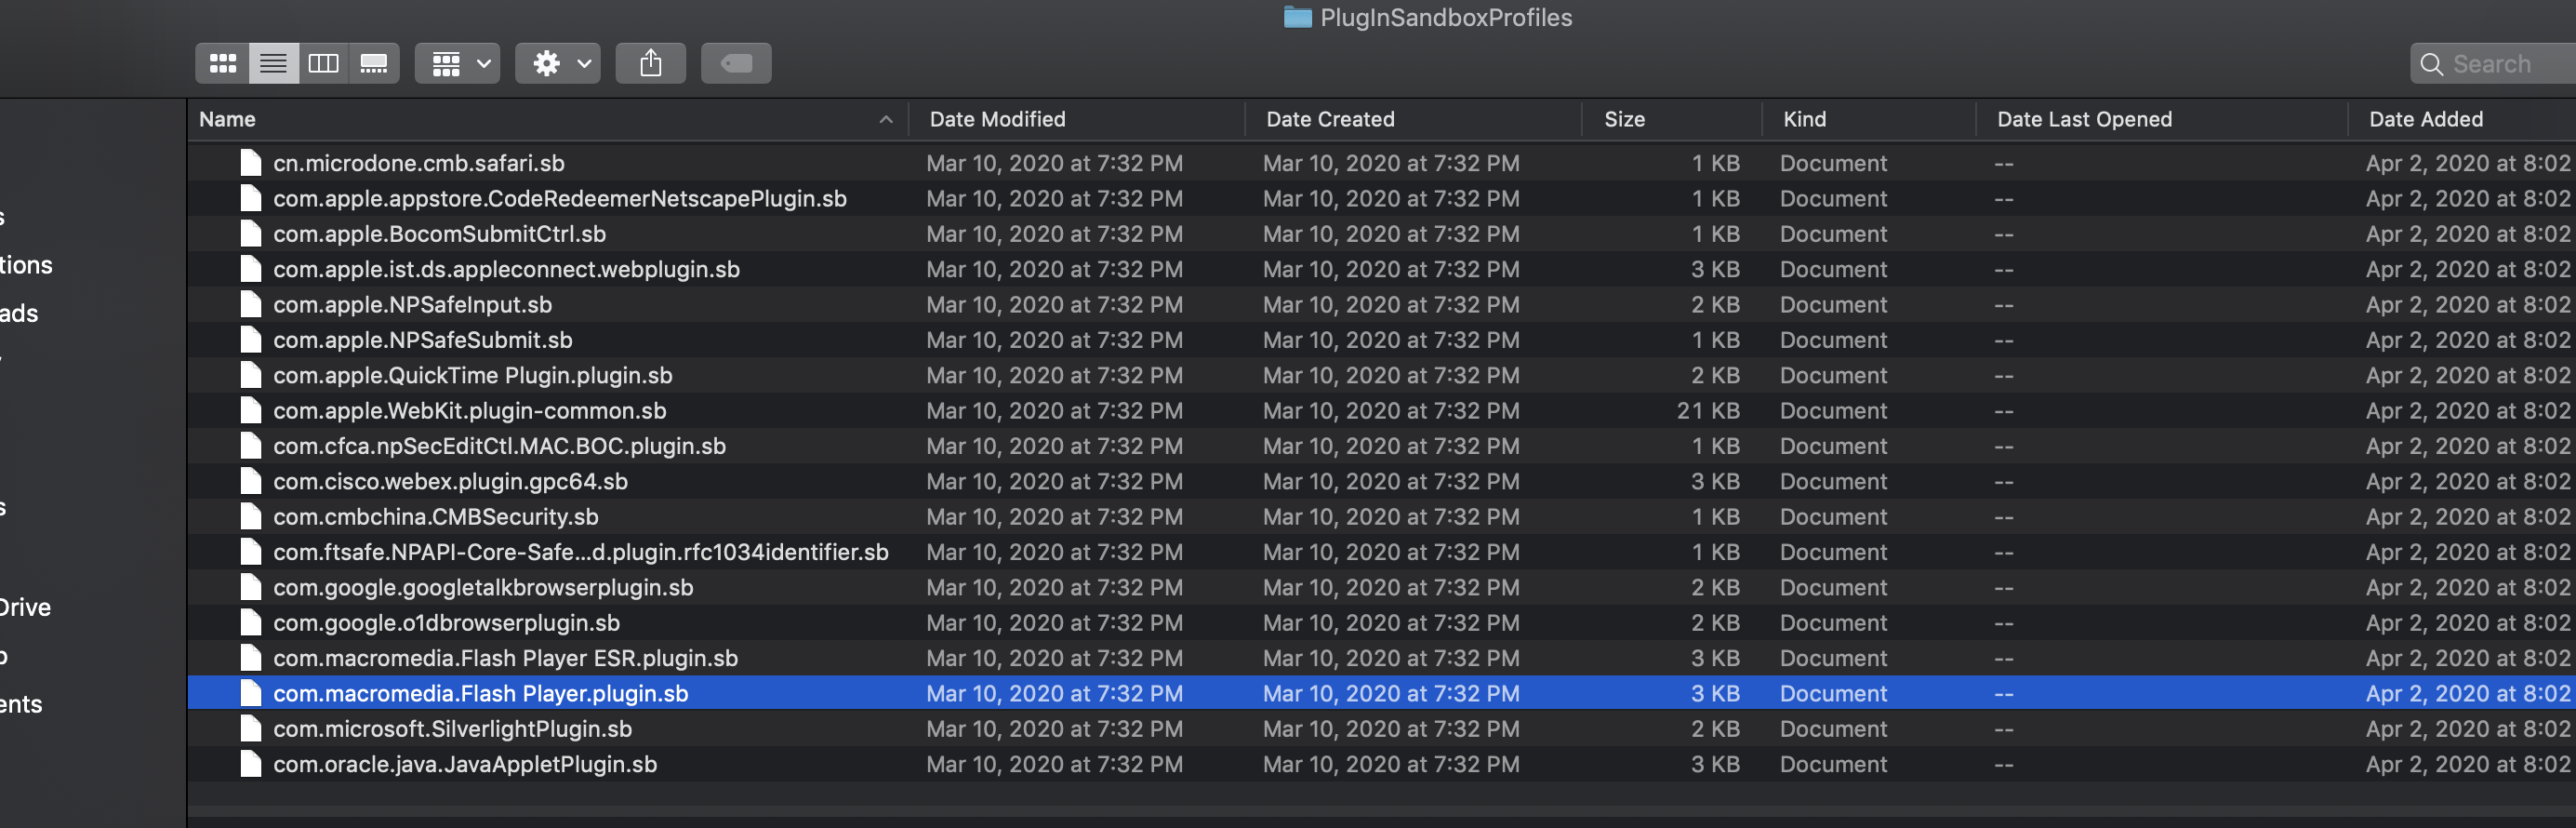This screenshot has height=828, width=2576.
Task: Select com.macromedia.Flash Player.plugin.sb file
Action: click(1380, 693)
